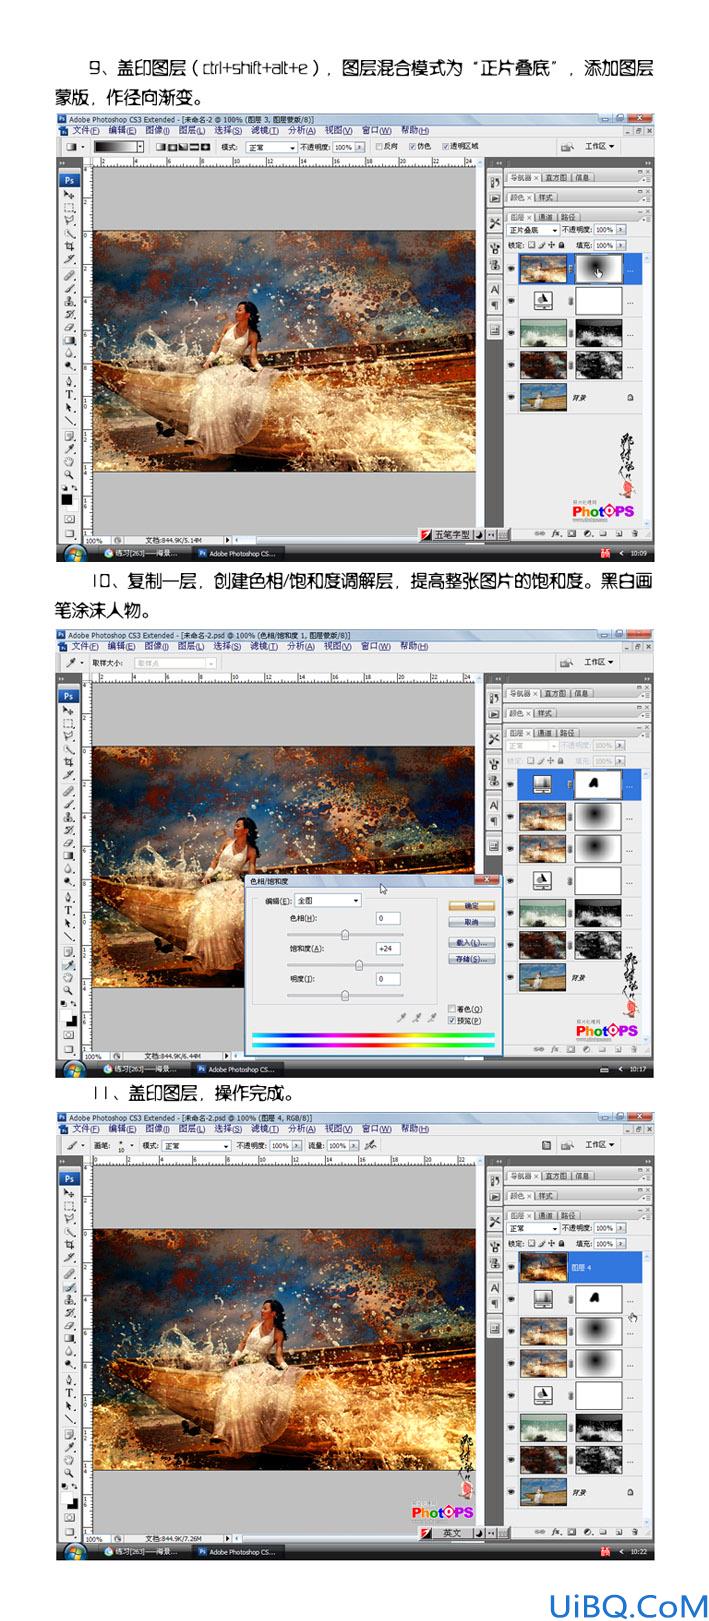Image resolution: width=709 pixels, height=1621 pixels.
Task: Open 图层 menu in step 11 window
Action: tap(192, 1128)
